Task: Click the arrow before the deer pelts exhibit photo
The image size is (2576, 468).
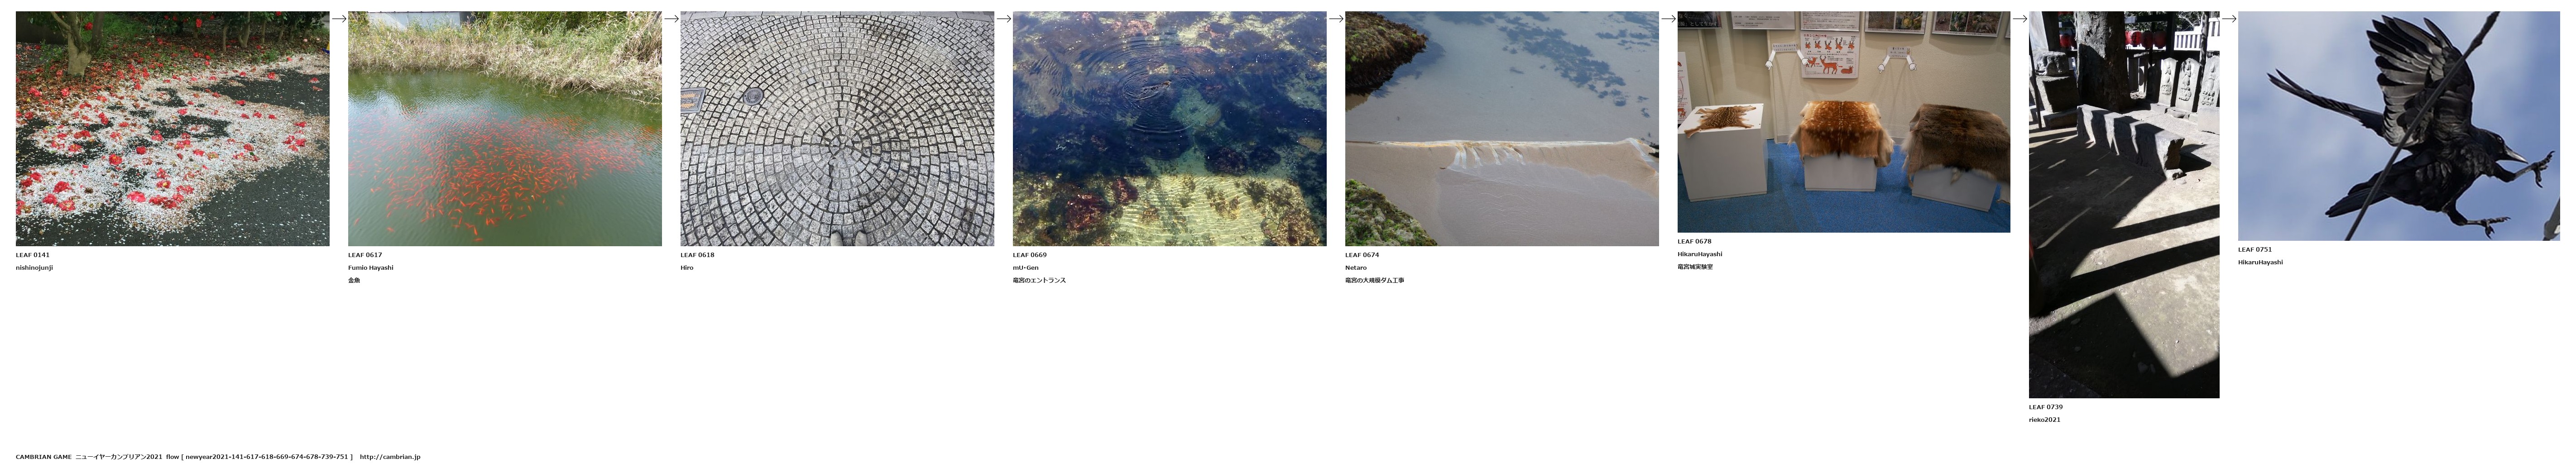Action: tap(1668, 19)
